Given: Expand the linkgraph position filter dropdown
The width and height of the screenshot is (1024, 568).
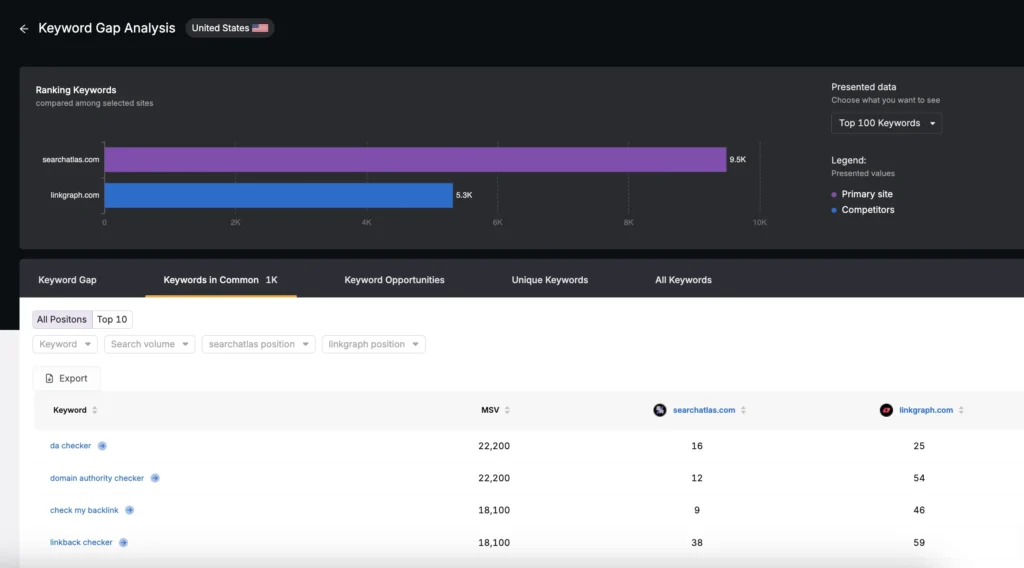Looking at the screenshot, I should click(373, 344).
